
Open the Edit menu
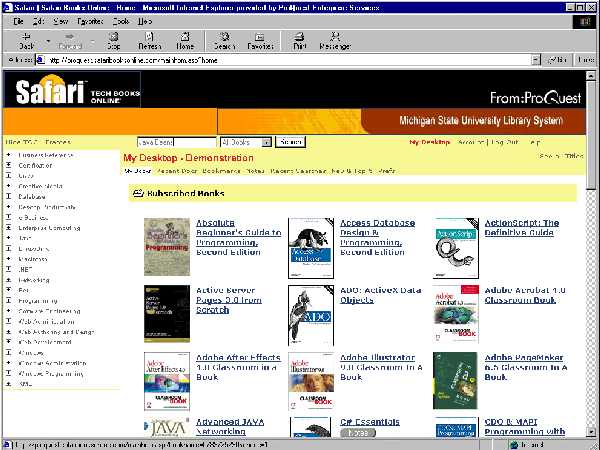pyautogui.click(x=38, y=21)
